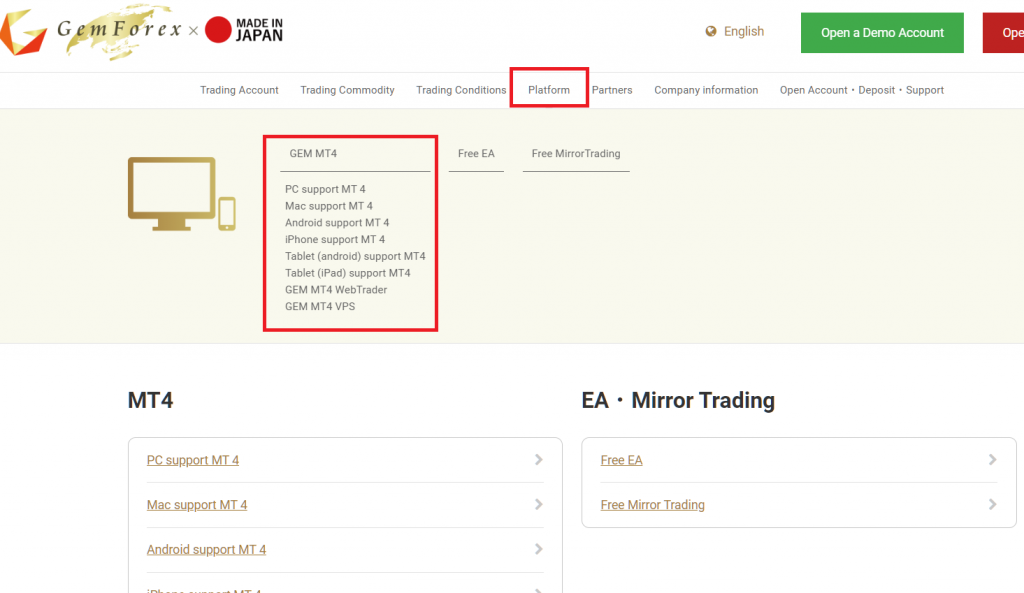Open the Trading Conditions menu

pos(461,90)
